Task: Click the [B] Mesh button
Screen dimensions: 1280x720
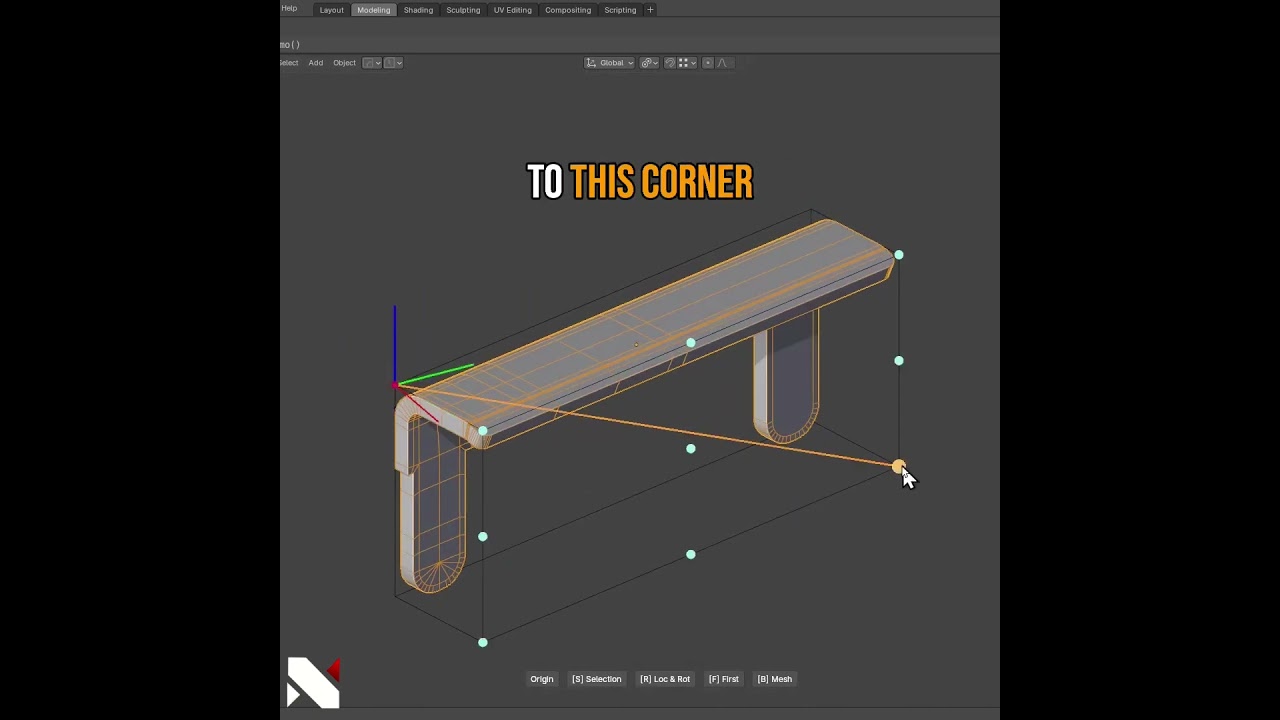Action: 775,679
